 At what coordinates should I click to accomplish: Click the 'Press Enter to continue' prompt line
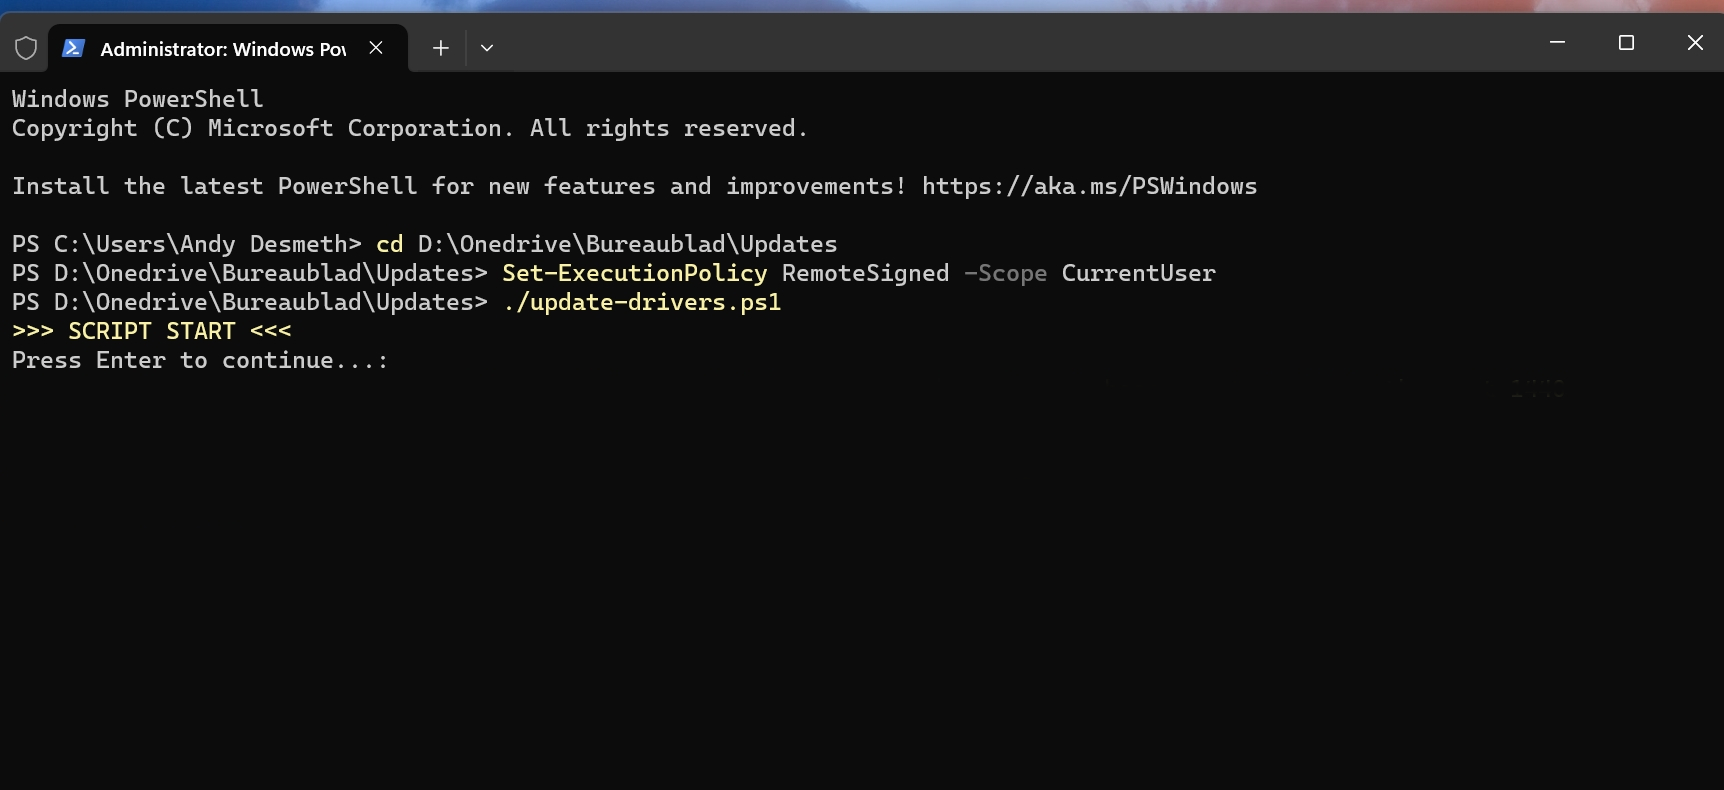tap(200, 360)
